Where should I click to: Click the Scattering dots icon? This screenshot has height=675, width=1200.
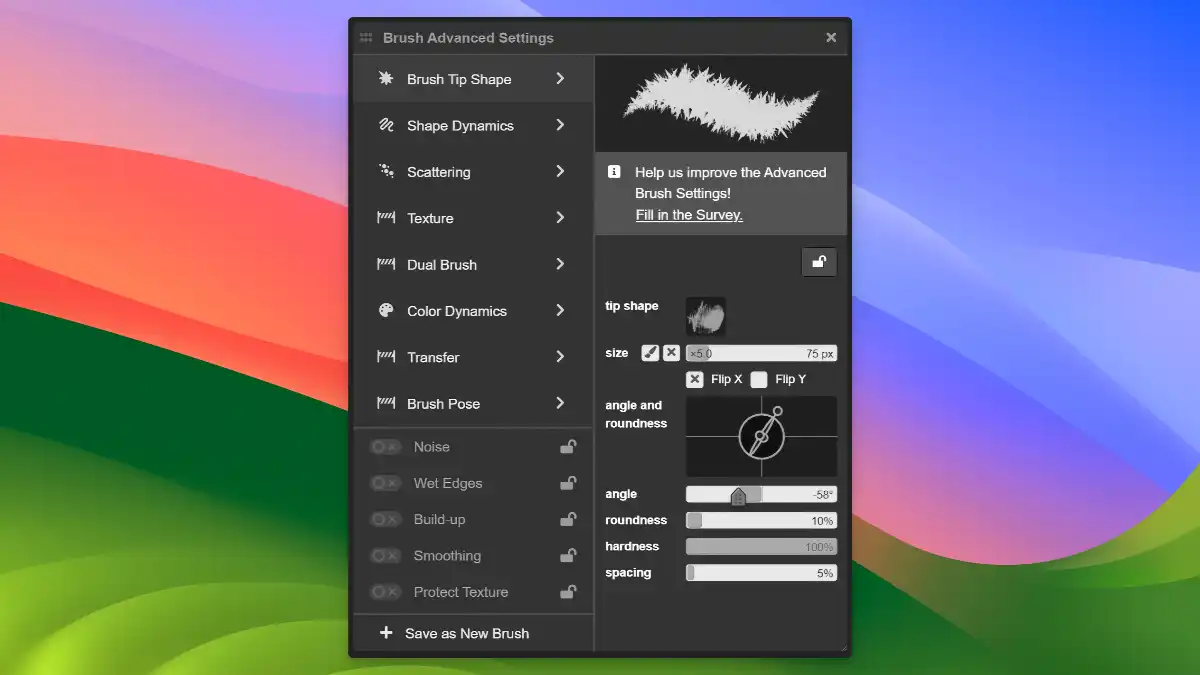[x=386, y=171]
